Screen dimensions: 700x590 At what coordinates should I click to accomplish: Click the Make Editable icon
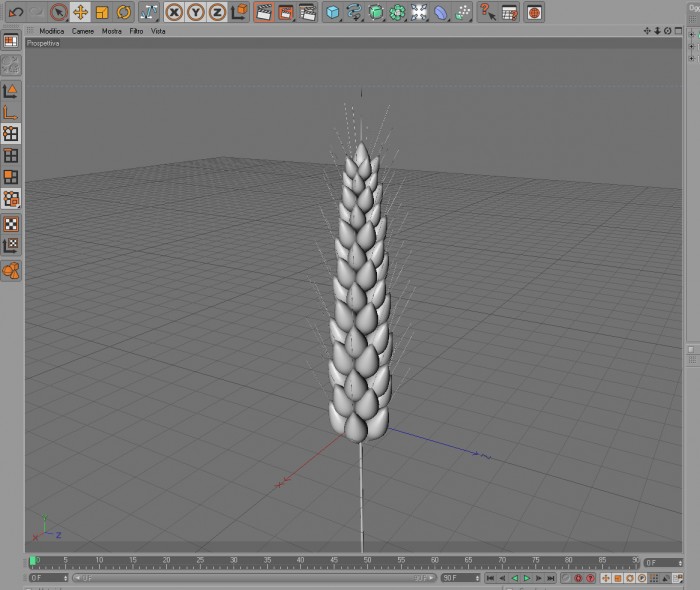point(11,65)
